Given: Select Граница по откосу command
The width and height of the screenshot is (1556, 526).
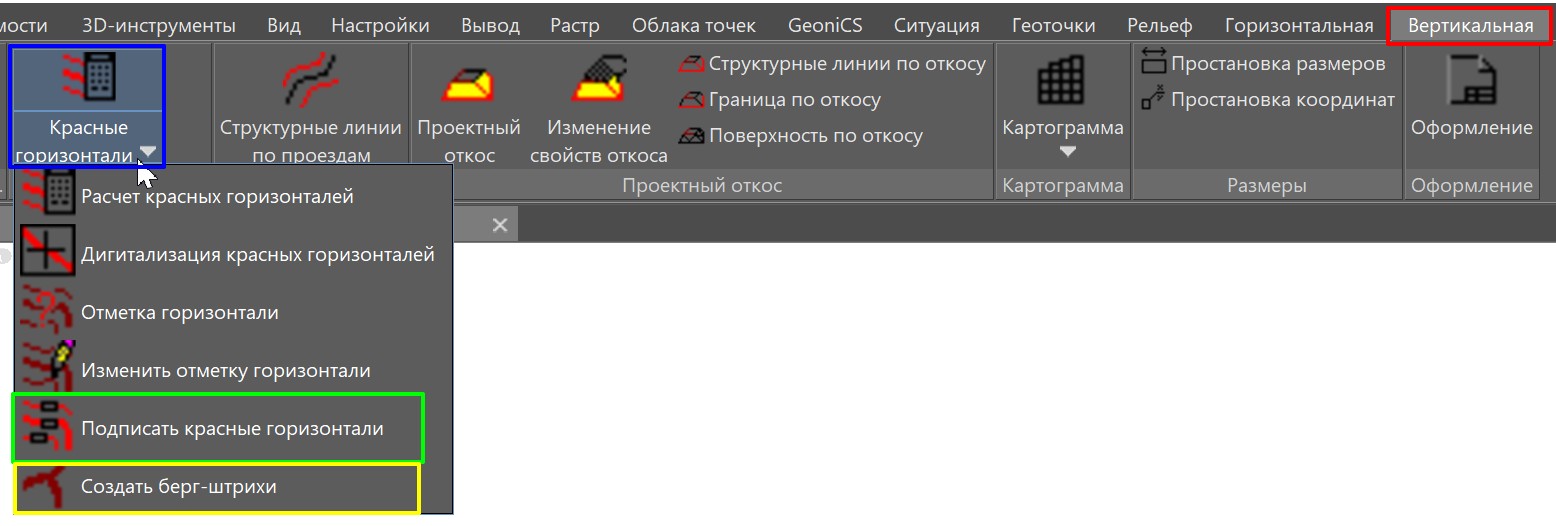Looking at the screenshot, I should point(780,100).
